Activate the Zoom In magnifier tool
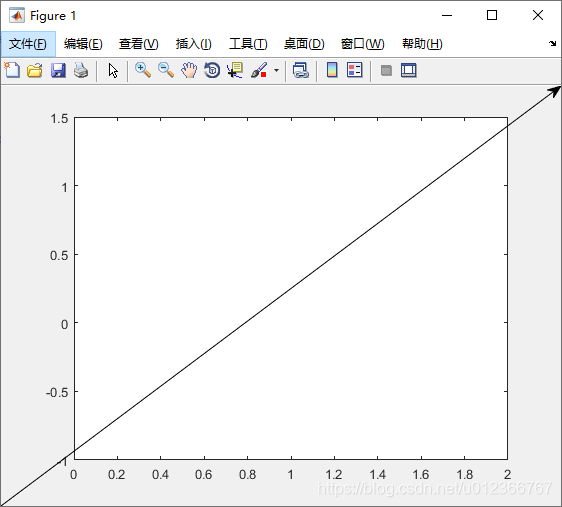Image resolution: width=562 pixels, height=507 pixels. 143,70
